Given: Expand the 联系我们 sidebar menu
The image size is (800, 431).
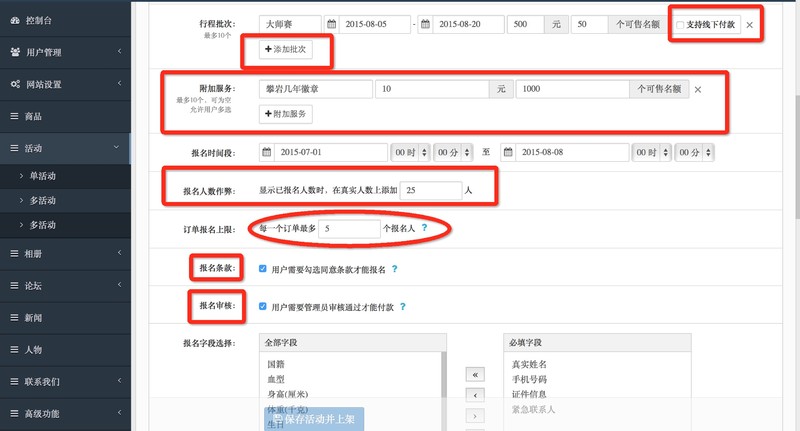Looking at the screenshot, I should (x=65, y=382).
